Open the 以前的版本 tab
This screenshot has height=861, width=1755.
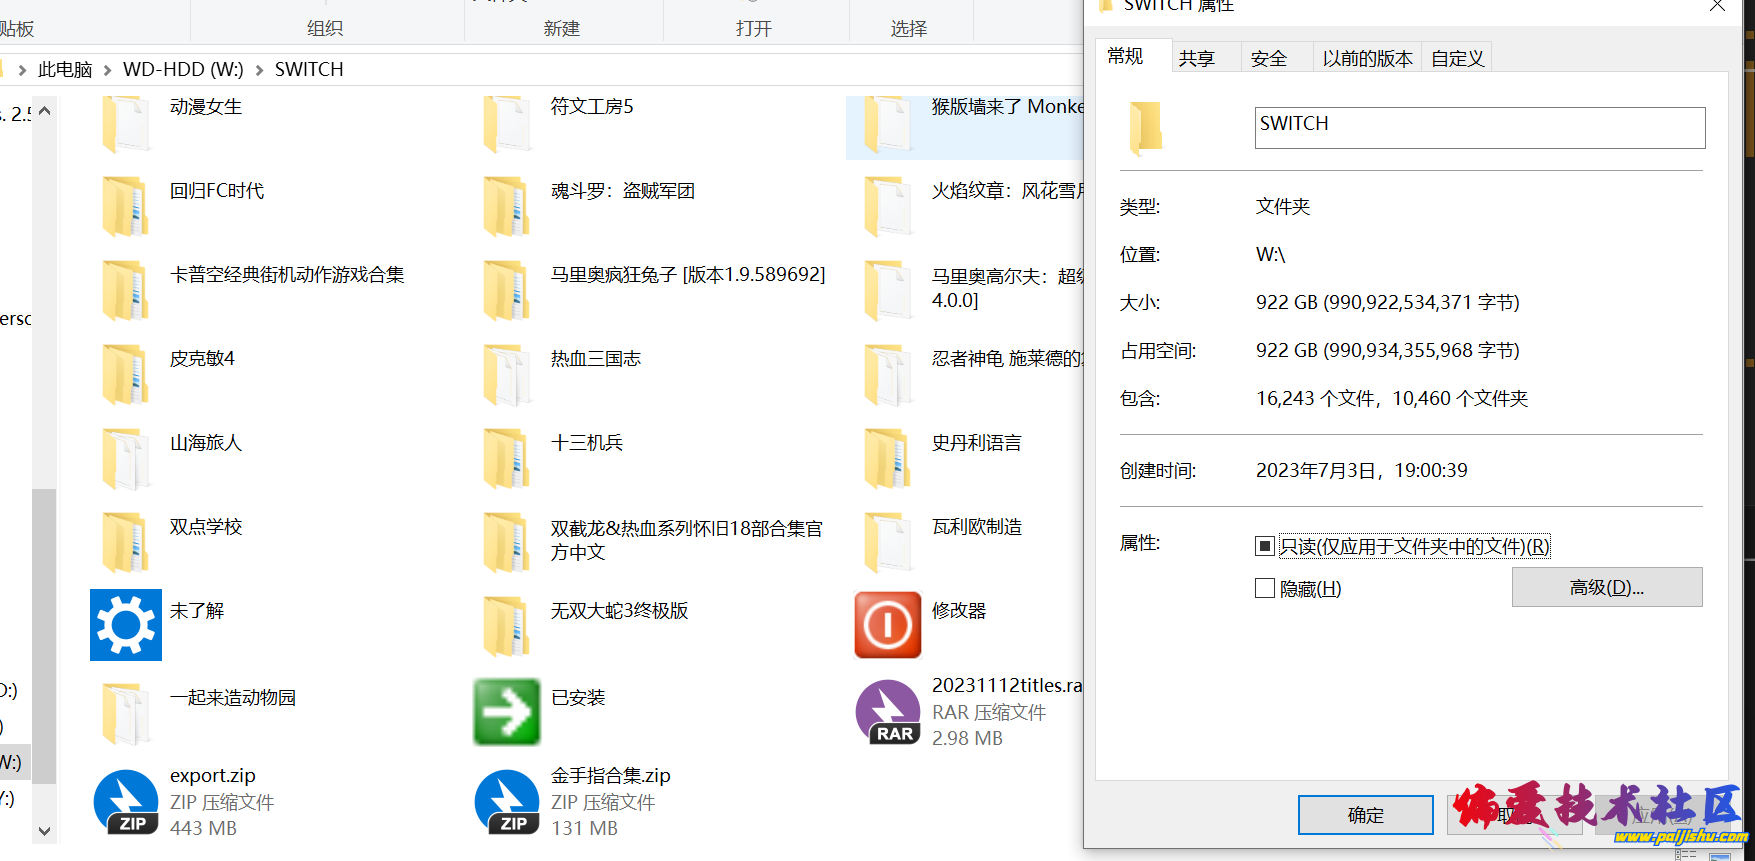1367,58
